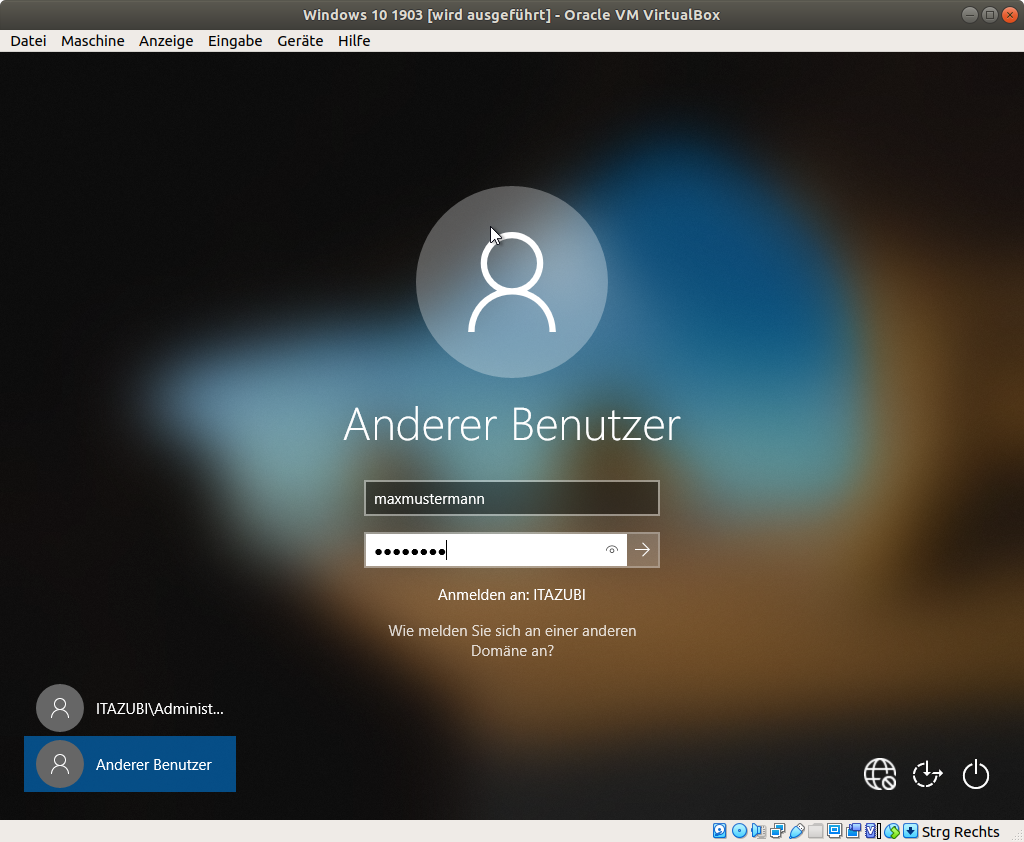The height and width of the screenshot is (842, 1024).
Task: Click the mouse integration status icon
Action: 891,831
